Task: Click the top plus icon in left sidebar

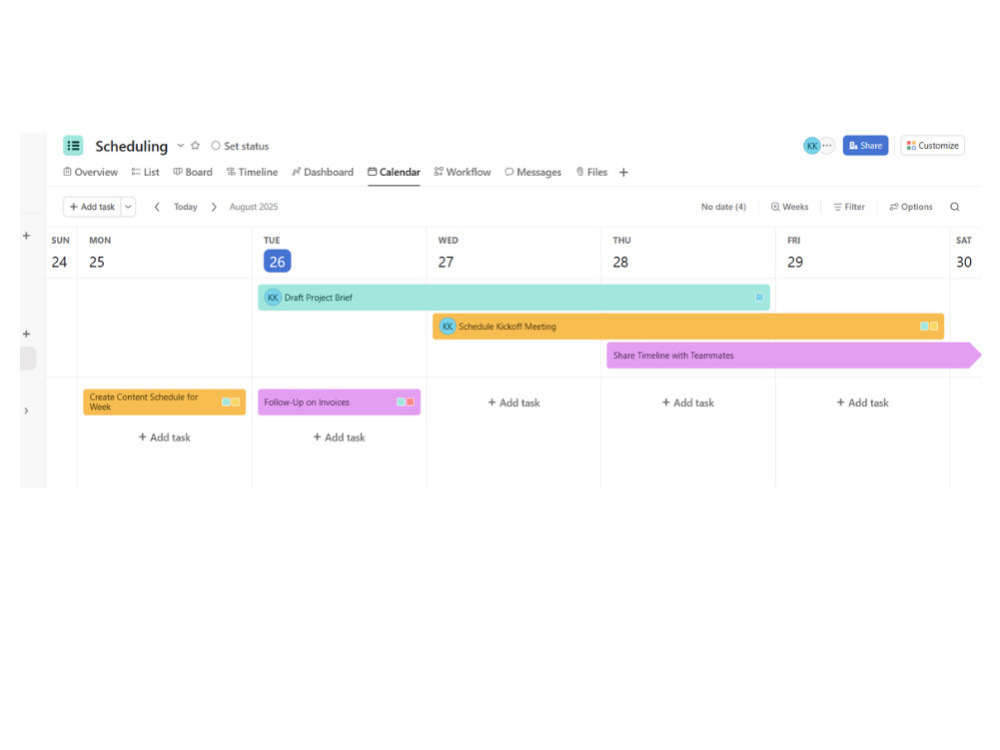Action: click(26, 236)
